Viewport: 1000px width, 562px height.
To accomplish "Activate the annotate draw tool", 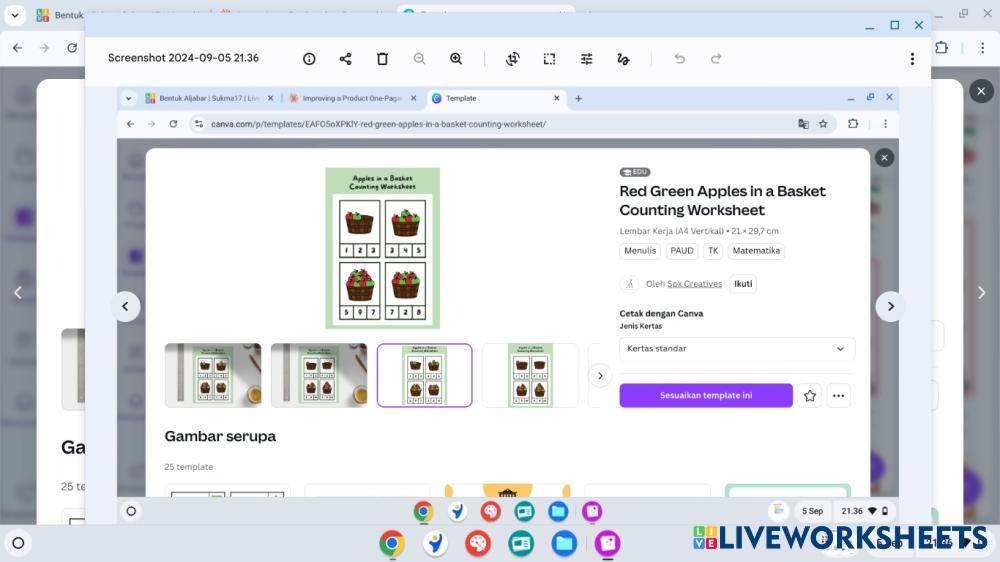I will (623, 59).
